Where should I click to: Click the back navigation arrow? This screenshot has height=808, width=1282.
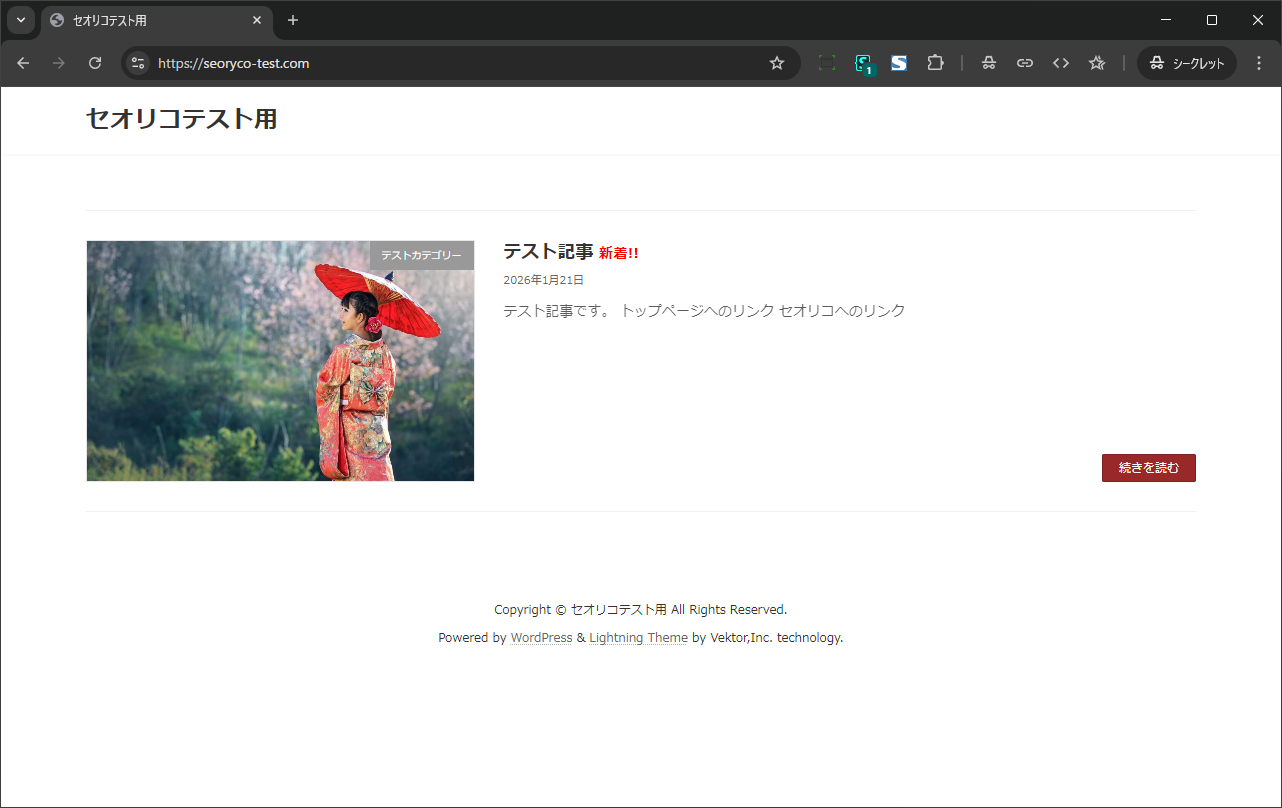(22, 62)
